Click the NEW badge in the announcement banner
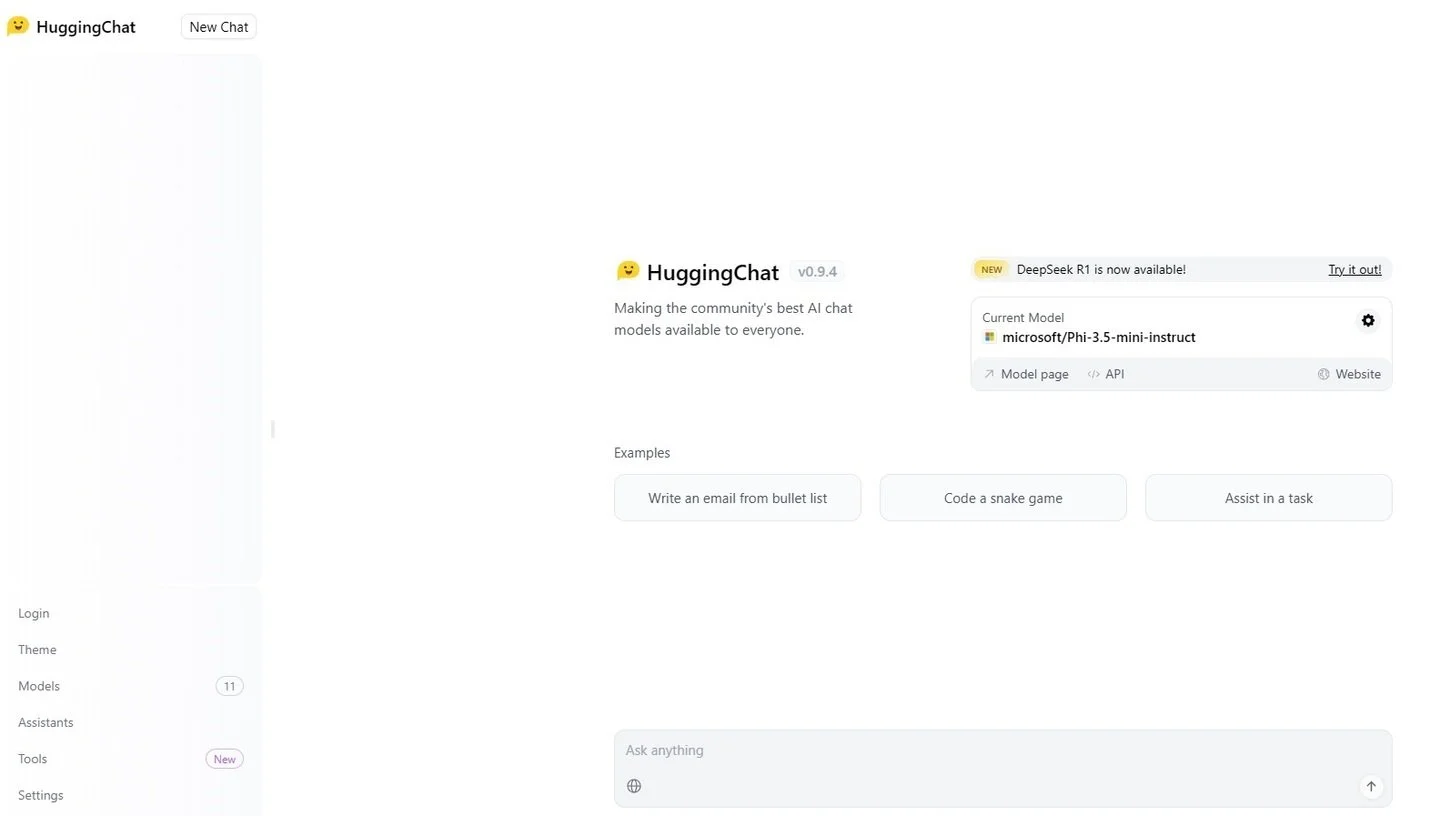The image size is (1440, 816). click(x=991, y=269)
